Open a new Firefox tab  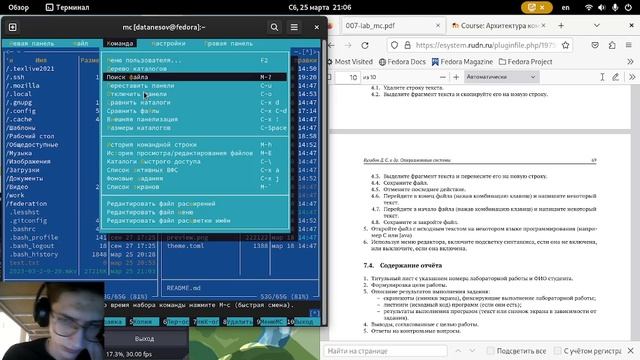pyautogui.click(x=561, y=26)
